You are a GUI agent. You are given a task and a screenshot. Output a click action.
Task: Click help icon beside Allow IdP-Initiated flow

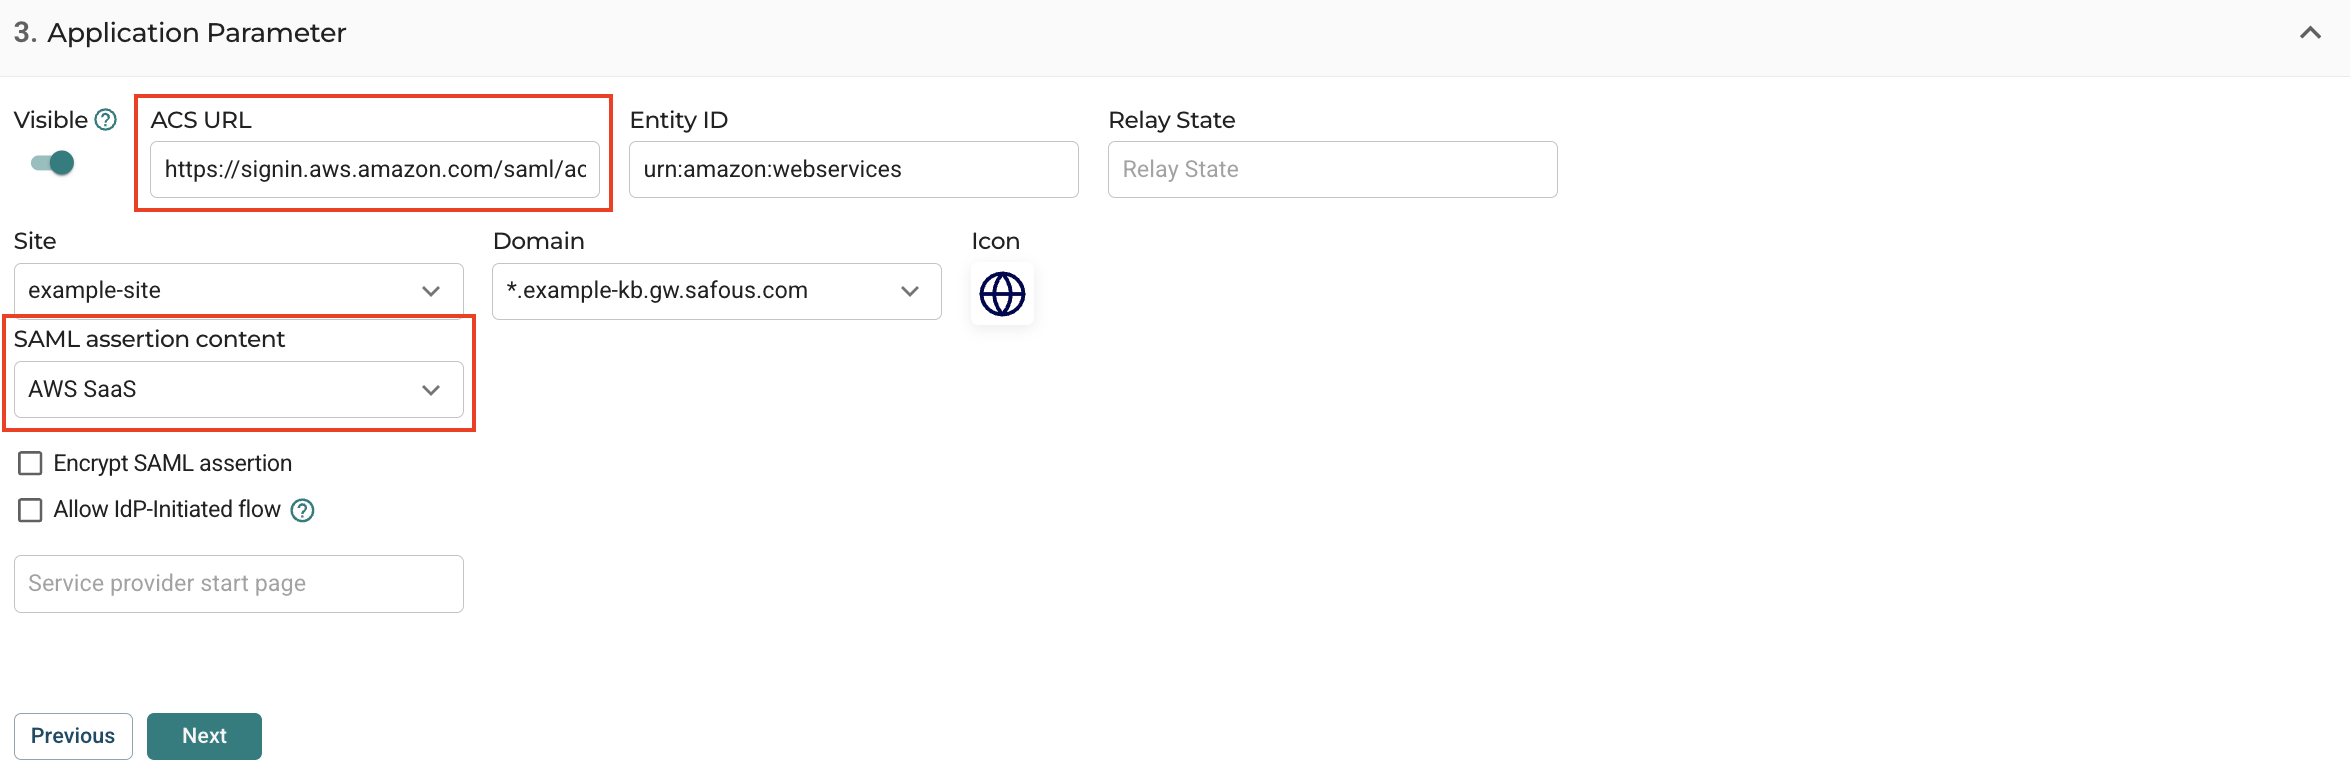click(x=302, y=511)
